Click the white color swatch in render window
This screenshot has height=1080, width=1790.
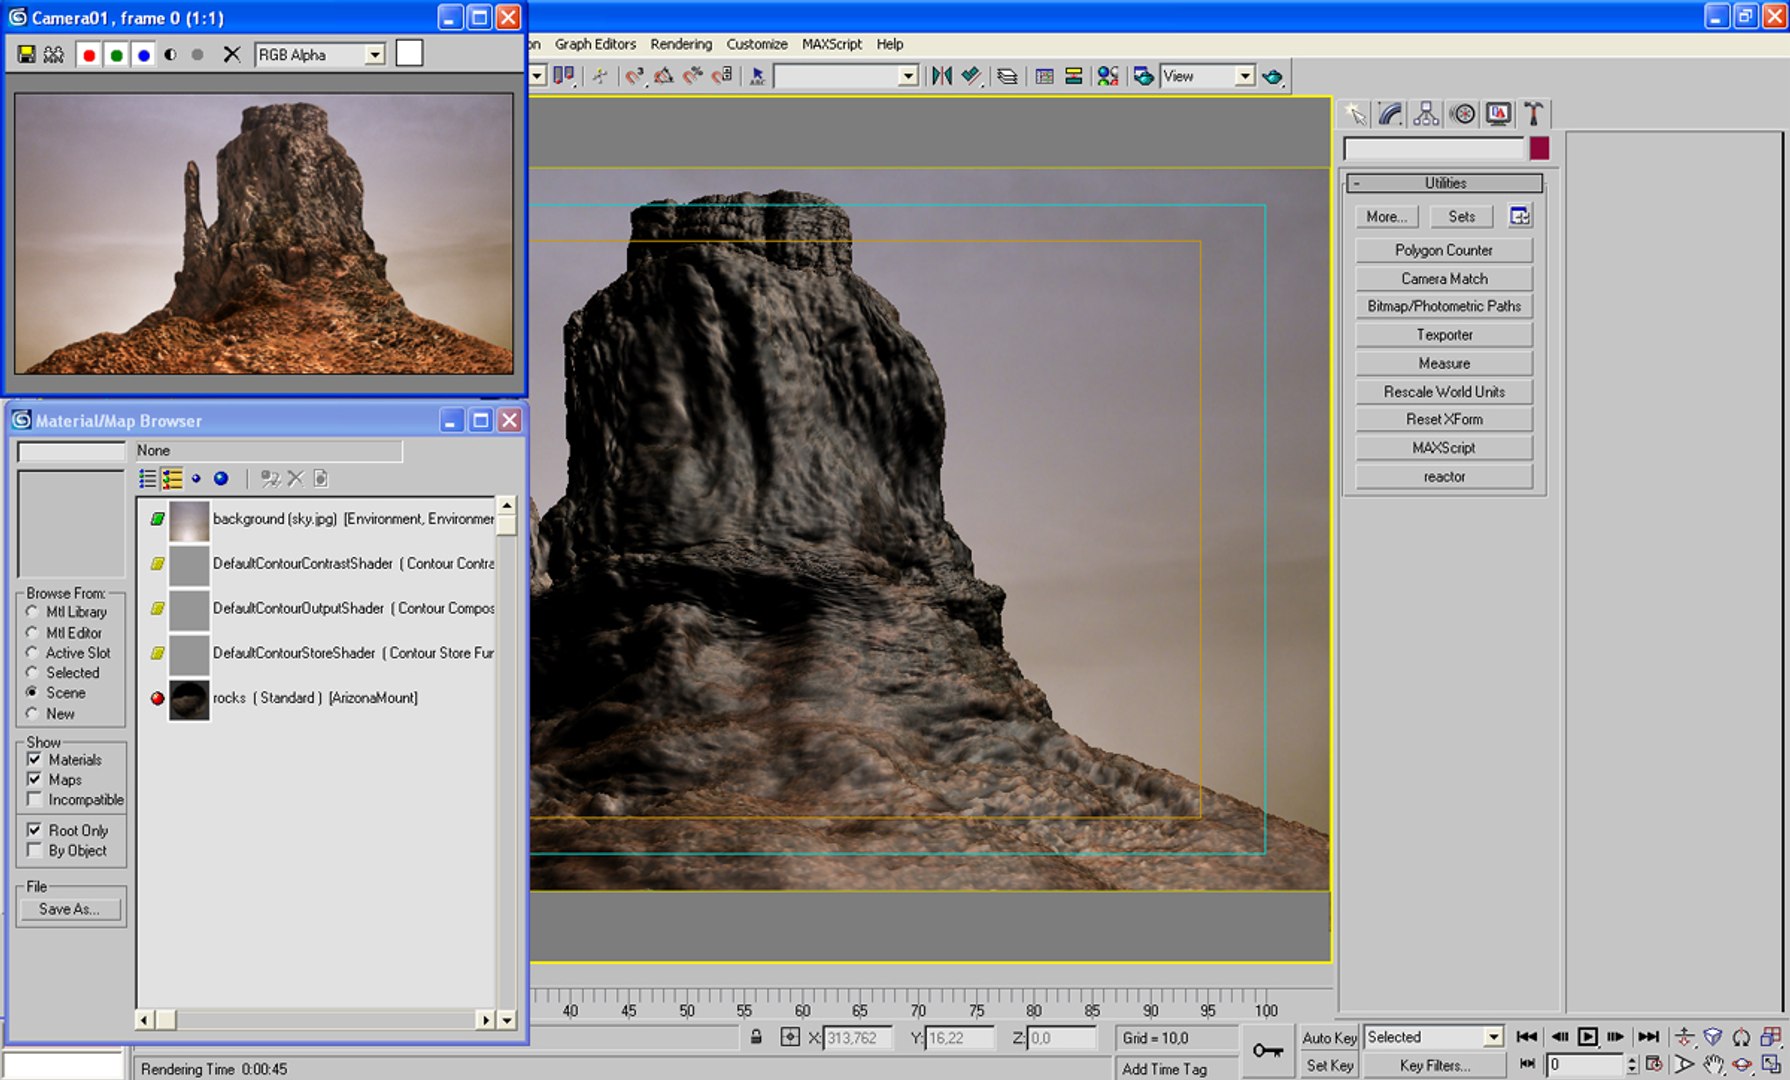[409, 54]
